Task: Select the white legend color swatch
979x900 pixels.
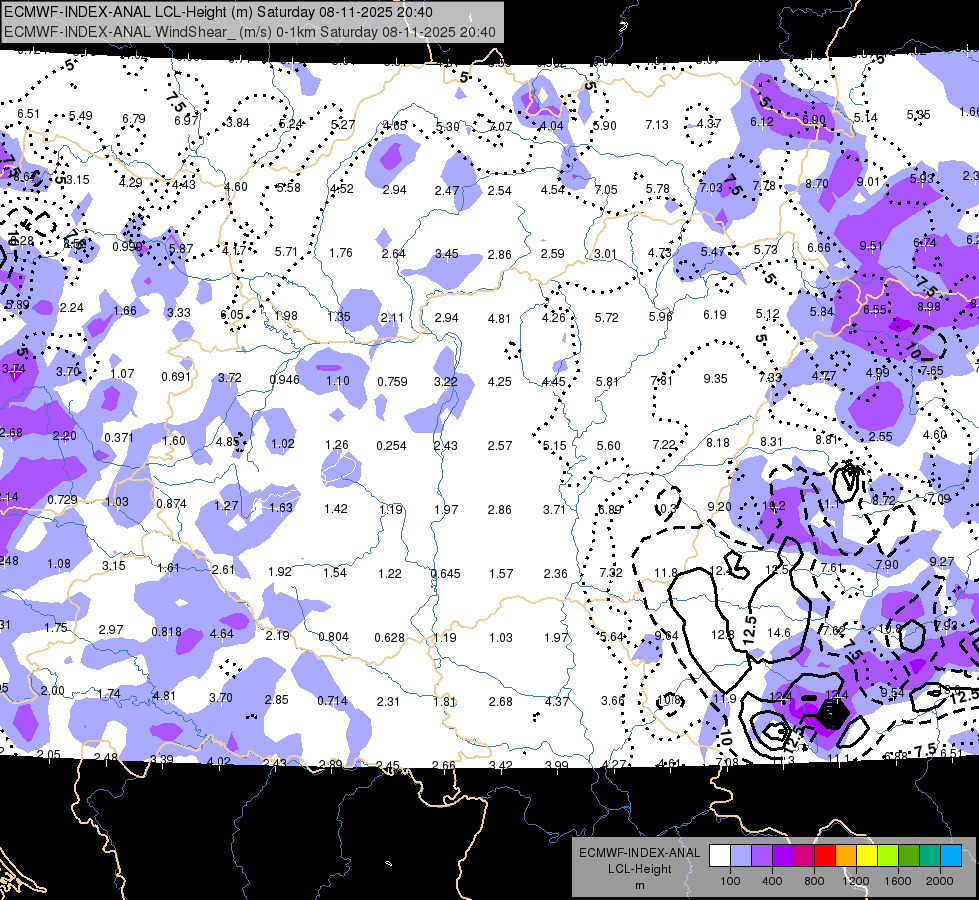Action: coord(720,856)
